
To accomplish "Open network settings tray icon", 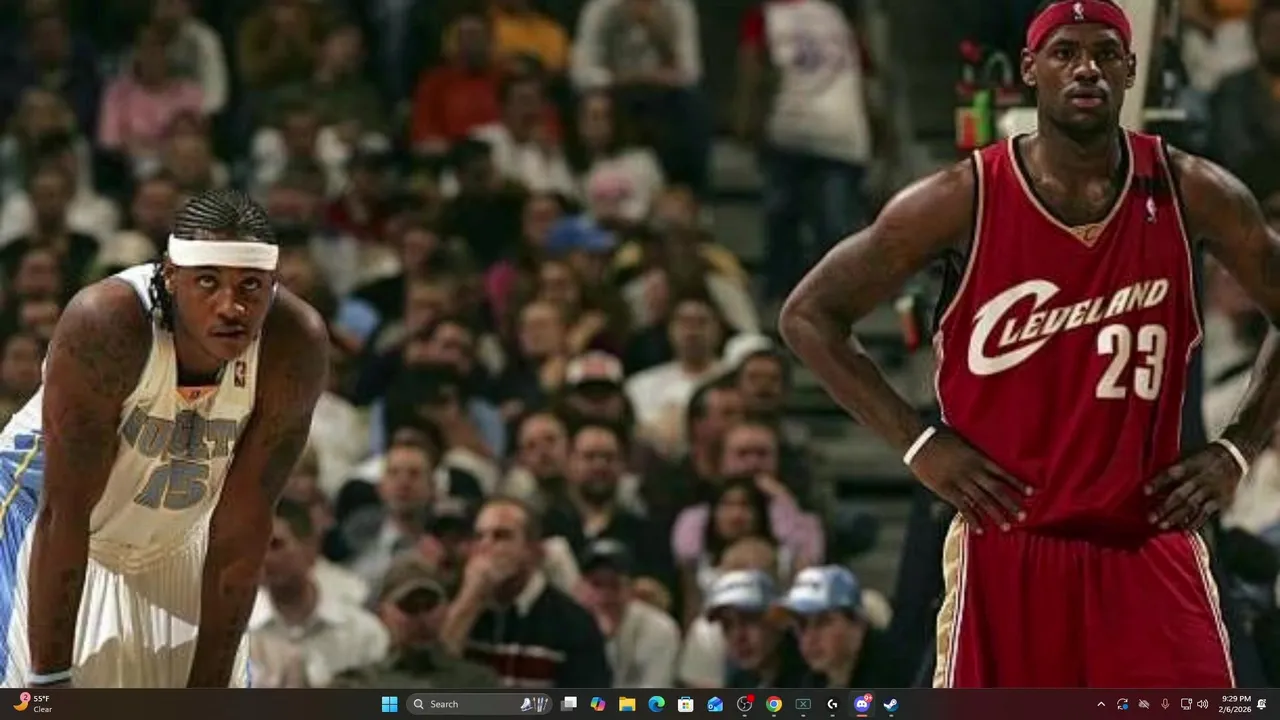I will [1186, 704].
